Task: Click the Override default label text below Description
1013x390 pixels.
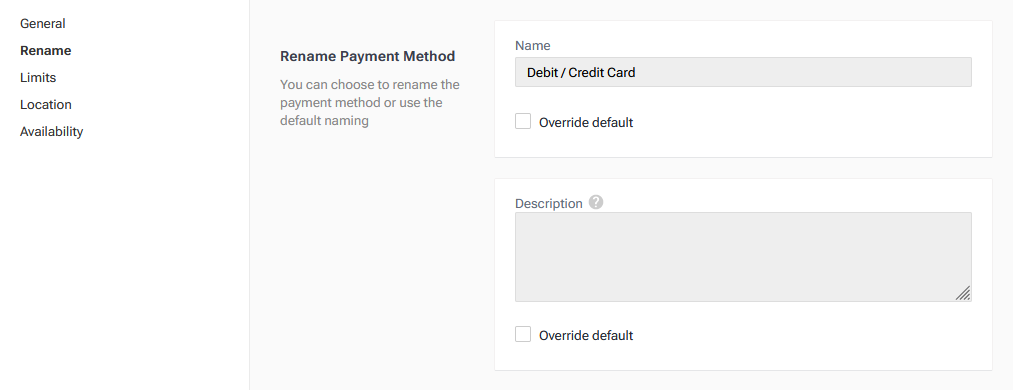Action: [x=586, y=335]
